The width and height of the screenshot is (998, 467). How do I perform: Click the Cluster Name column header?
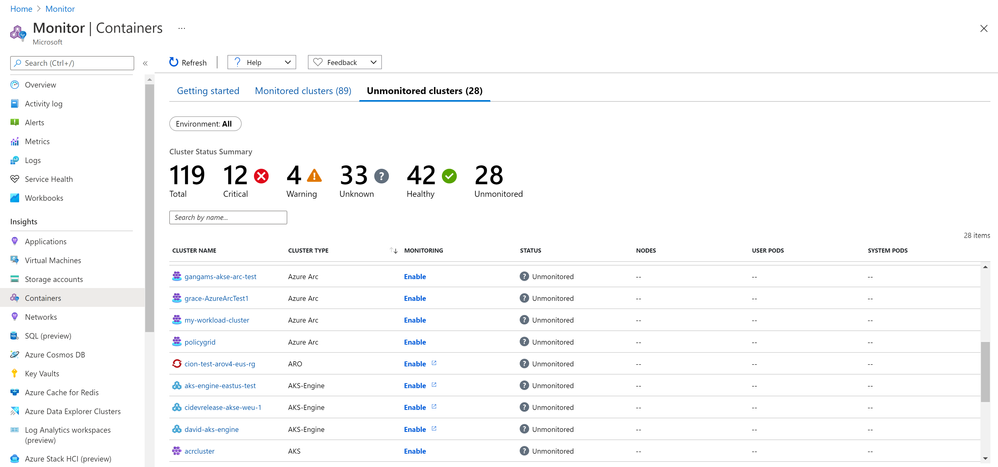point(194,251)
